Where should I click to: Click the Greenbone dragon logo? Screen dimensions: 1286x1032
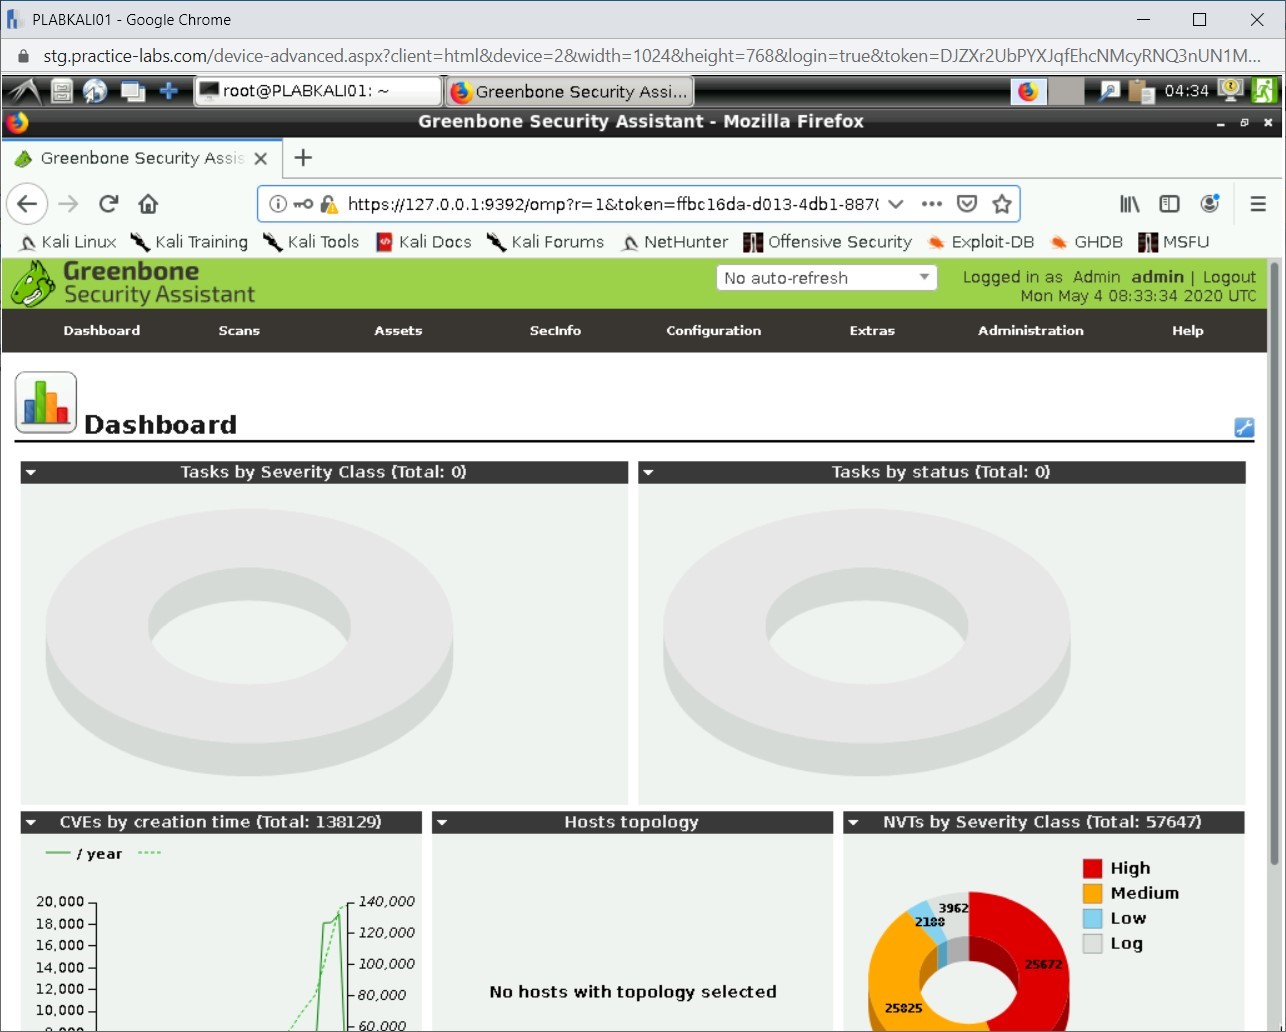click(33, 283)
